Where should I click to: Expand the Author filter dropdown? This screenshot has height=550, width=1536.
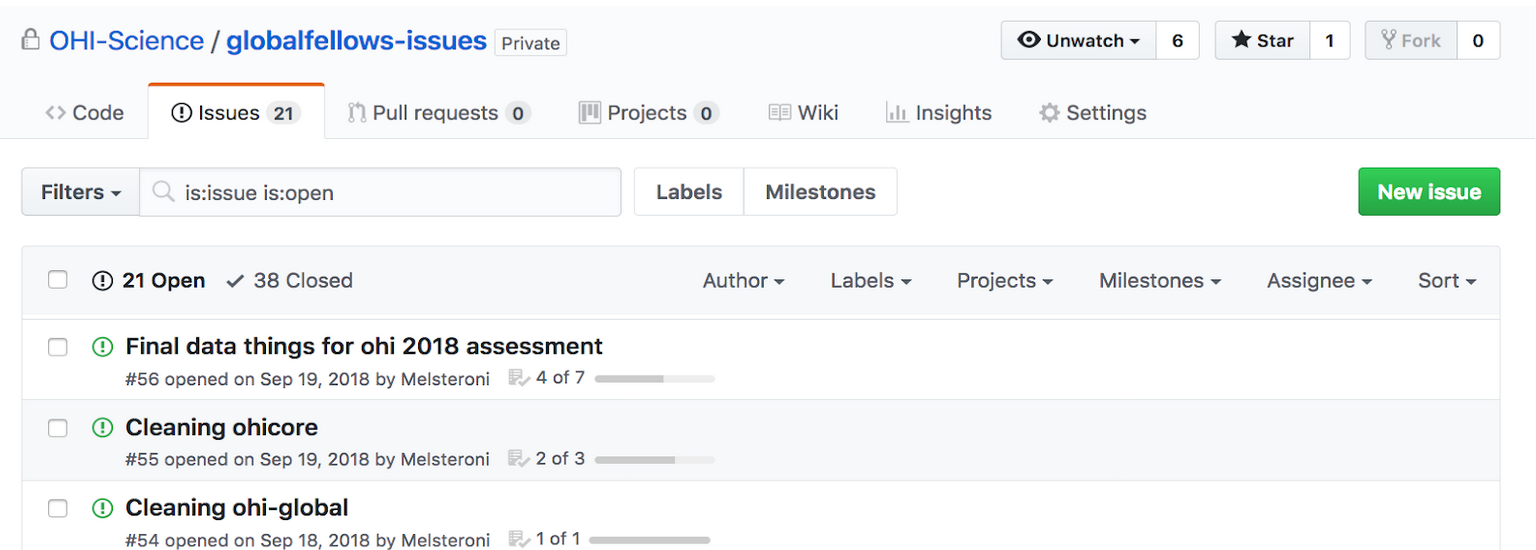click(743, 281)
